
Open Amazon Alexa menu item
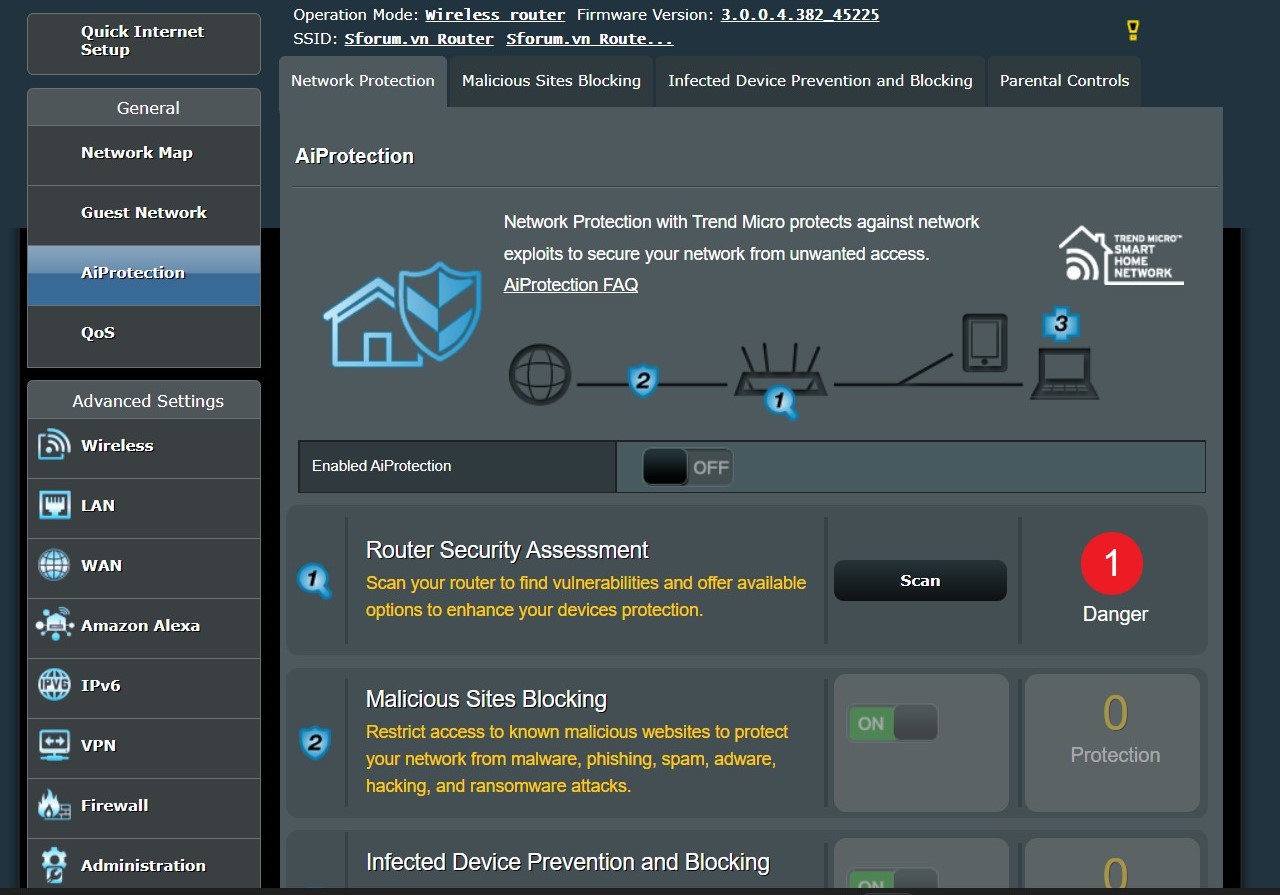pos(144,628)
